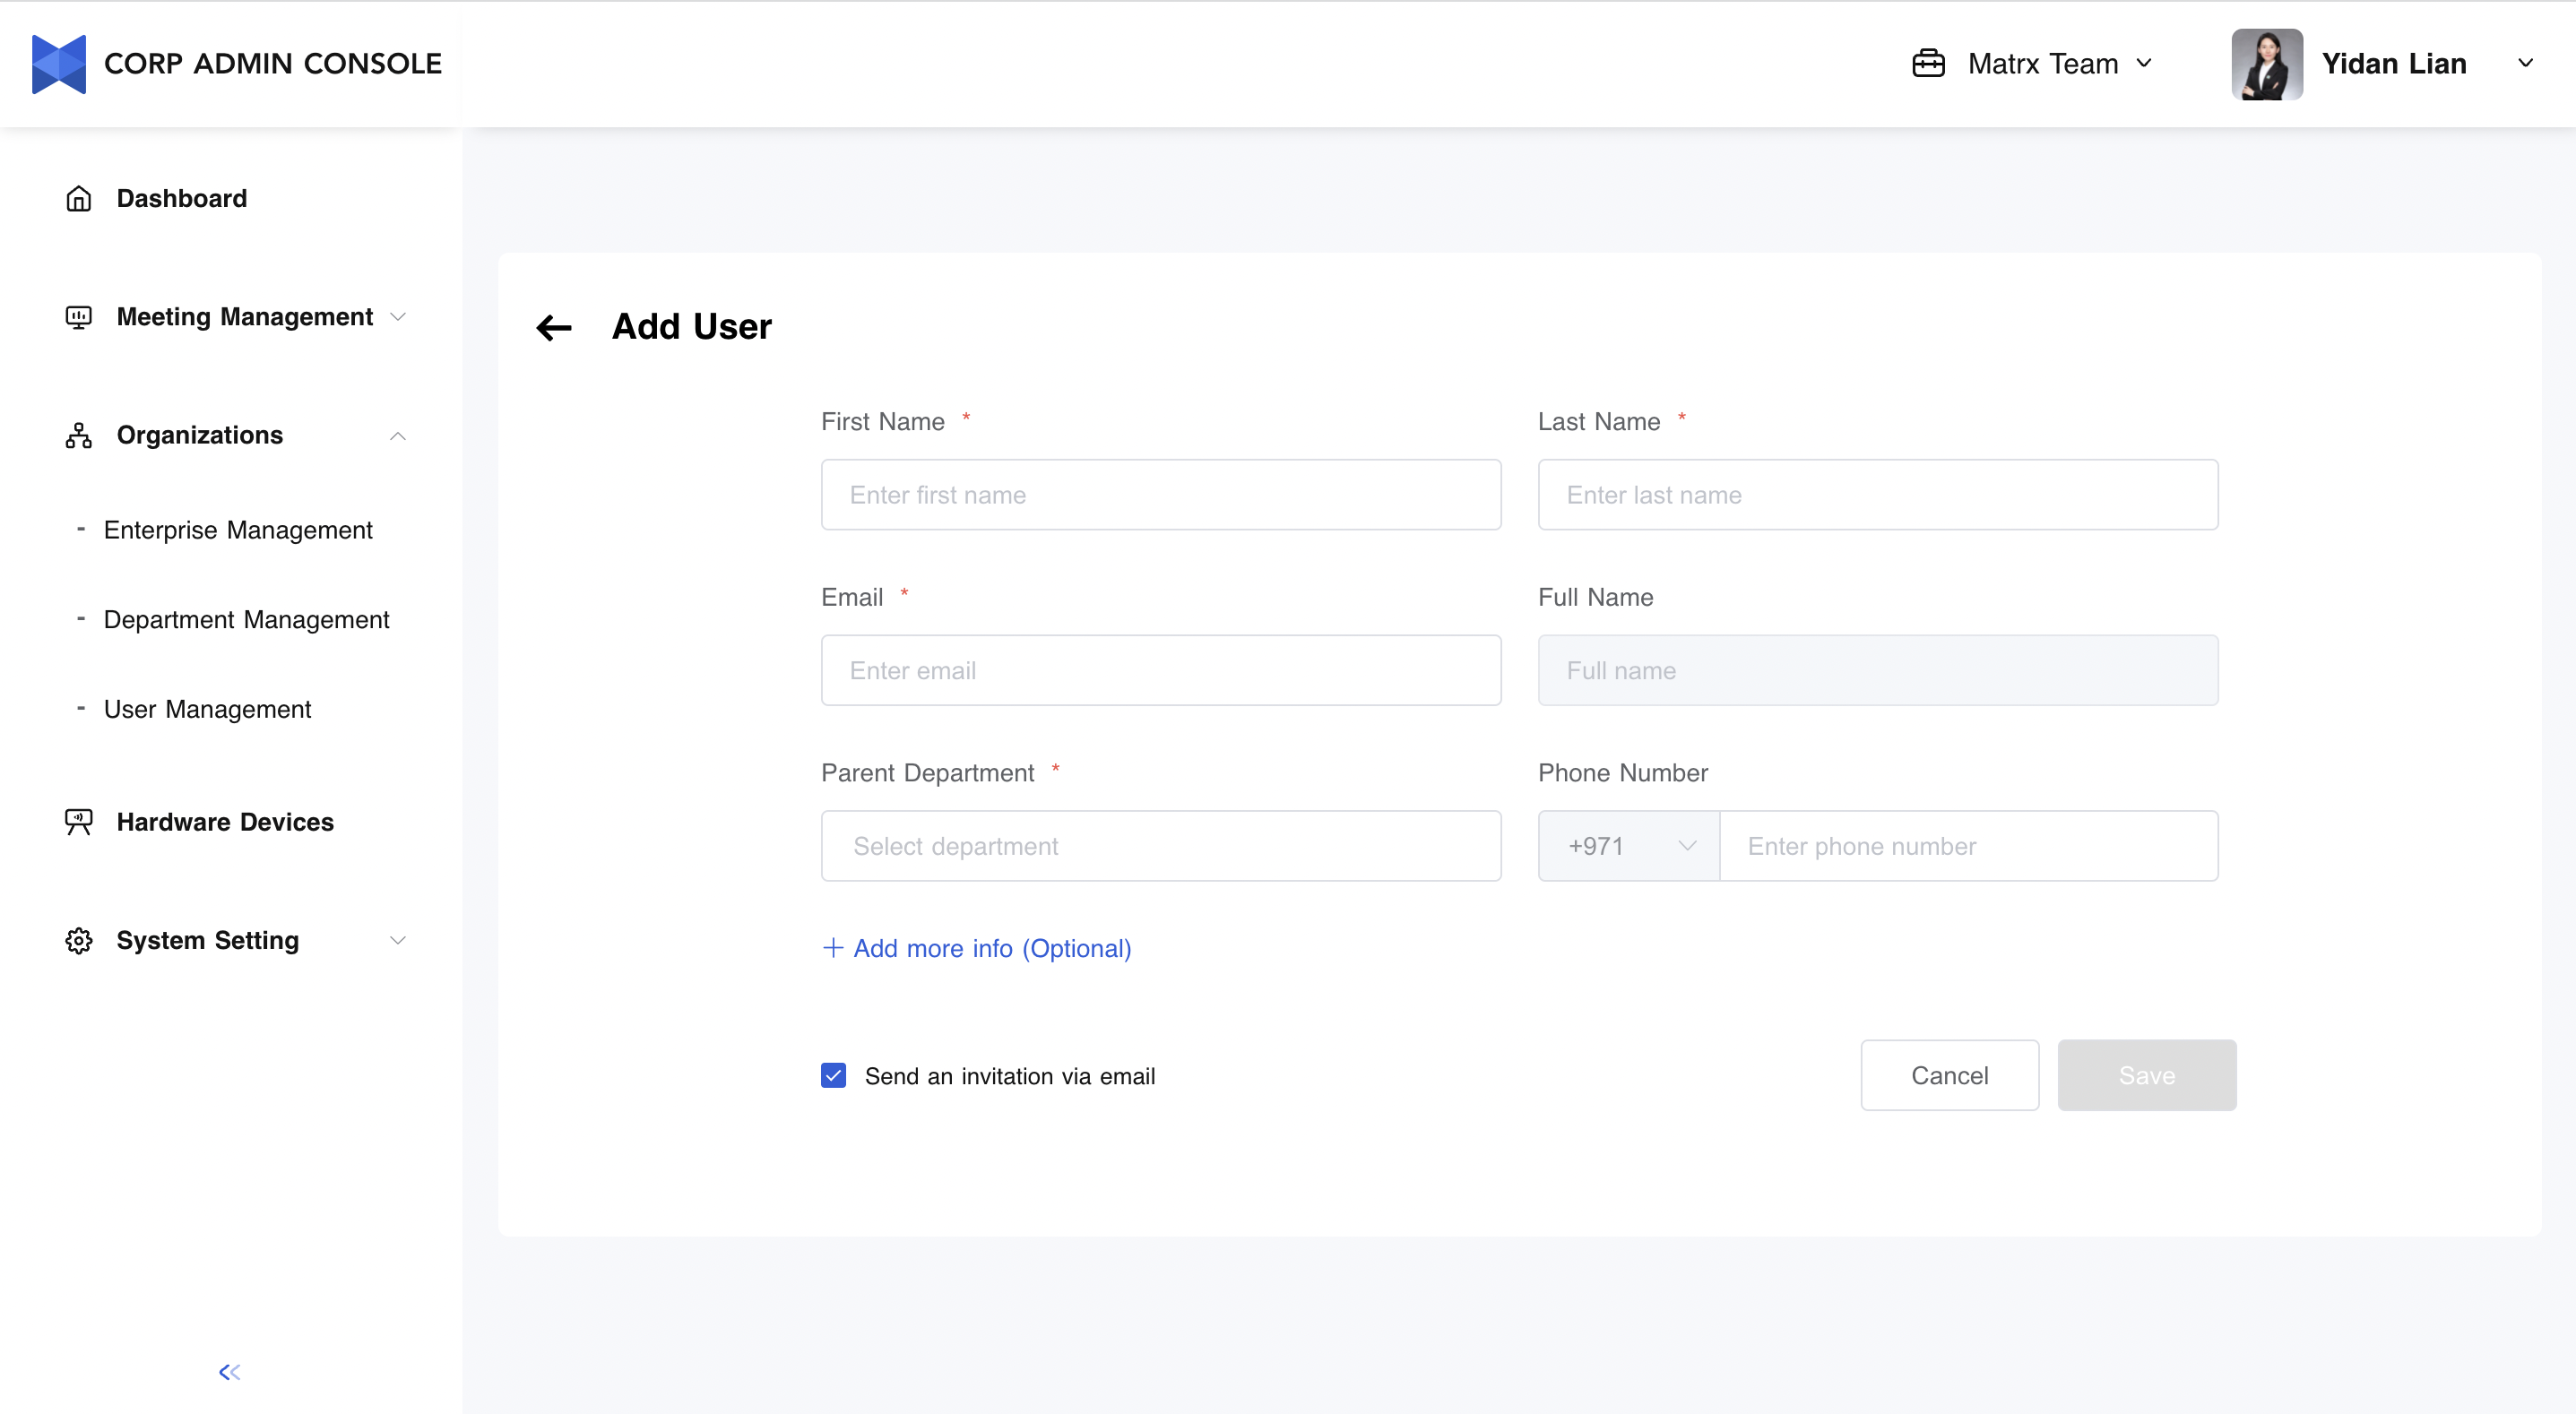Click the Corp Admin Console logo

59,64
